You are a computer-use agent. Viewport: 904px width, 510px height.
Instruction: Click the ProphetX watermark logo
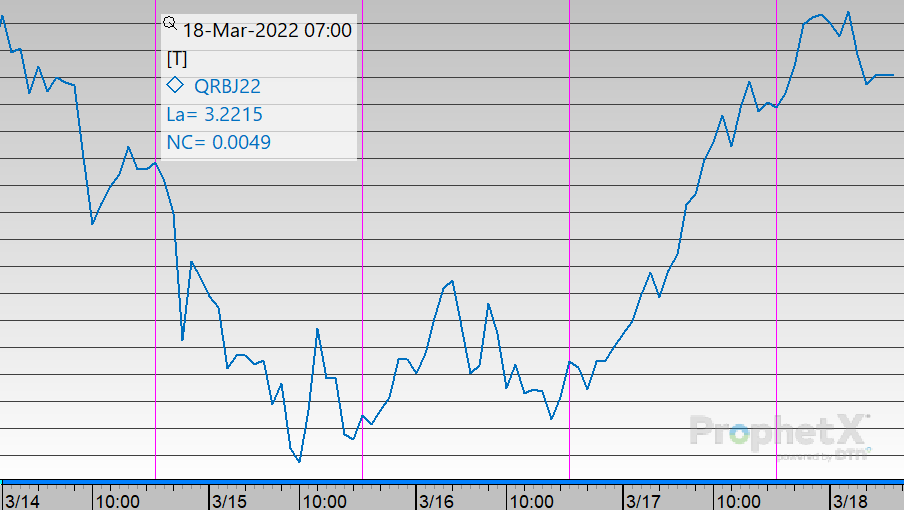(780, 433)
